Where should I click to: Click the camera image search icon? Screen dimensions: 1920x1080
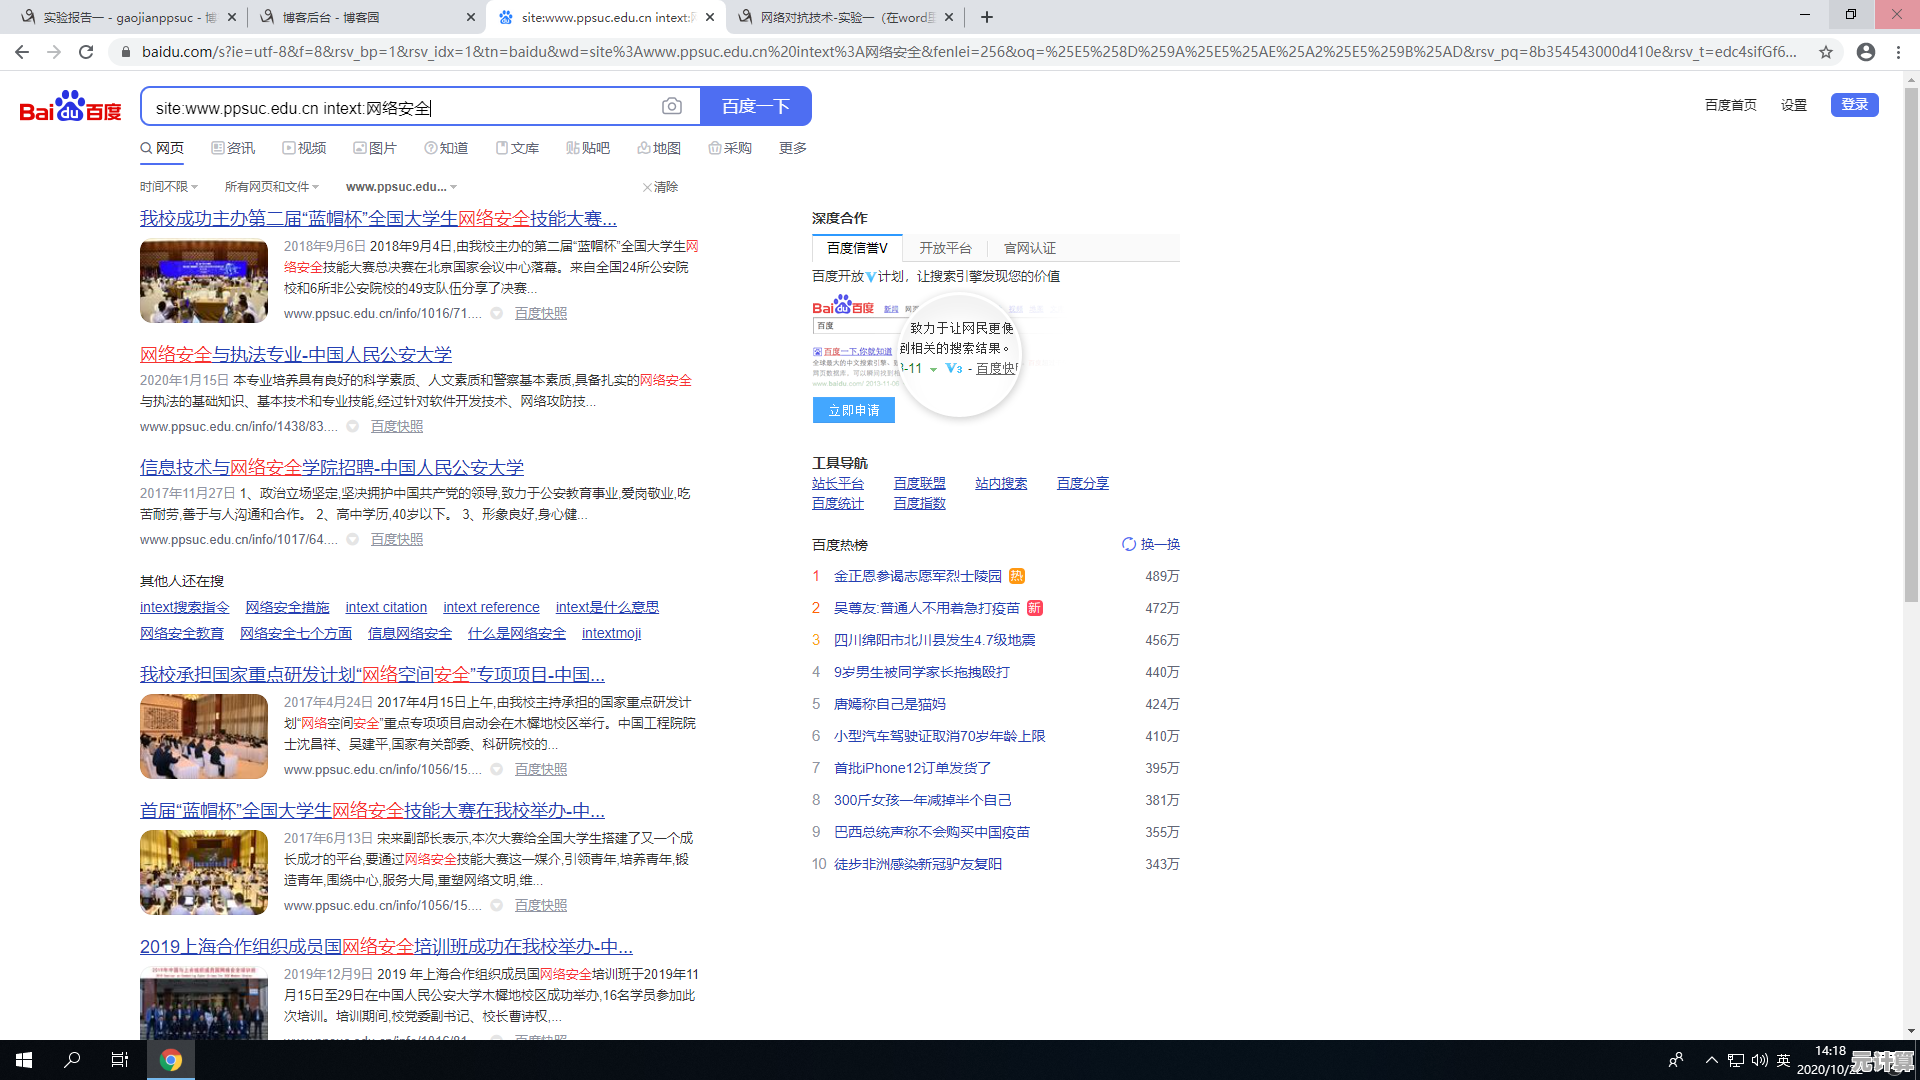[672, 106]
